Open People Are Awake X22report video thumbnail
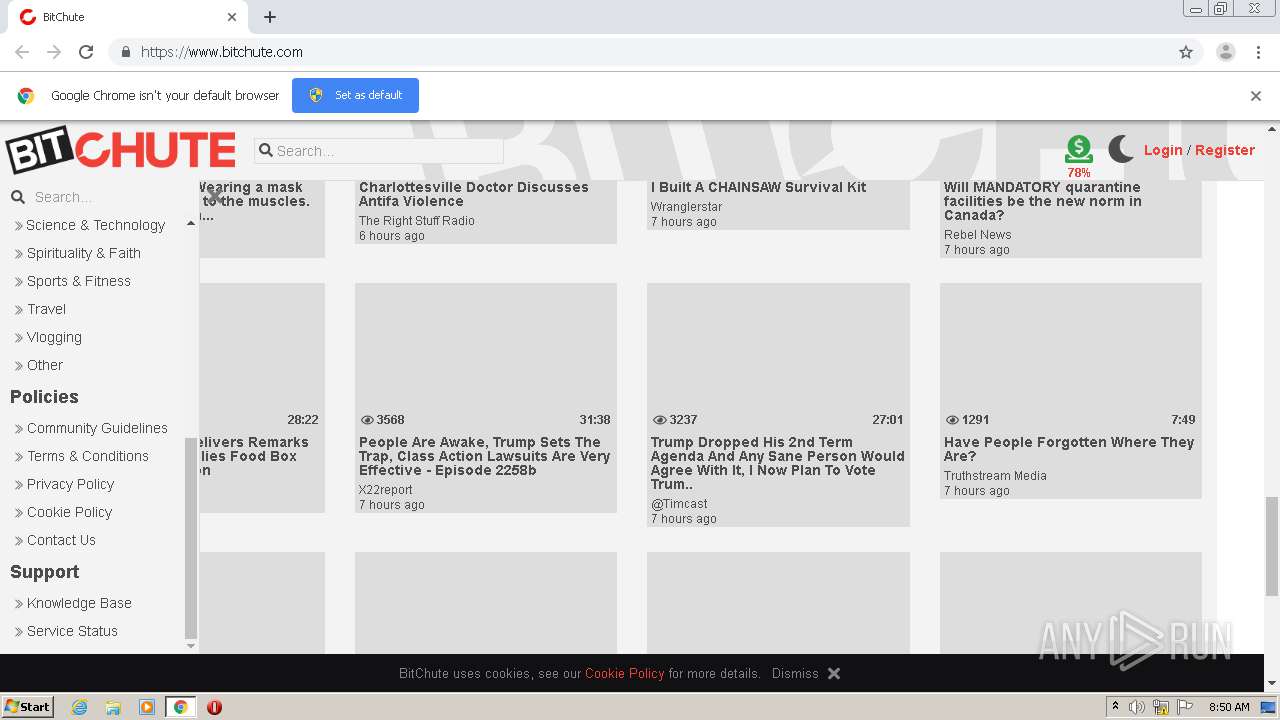The height and width of the screenshot is (720, 1280). point(486,357)
